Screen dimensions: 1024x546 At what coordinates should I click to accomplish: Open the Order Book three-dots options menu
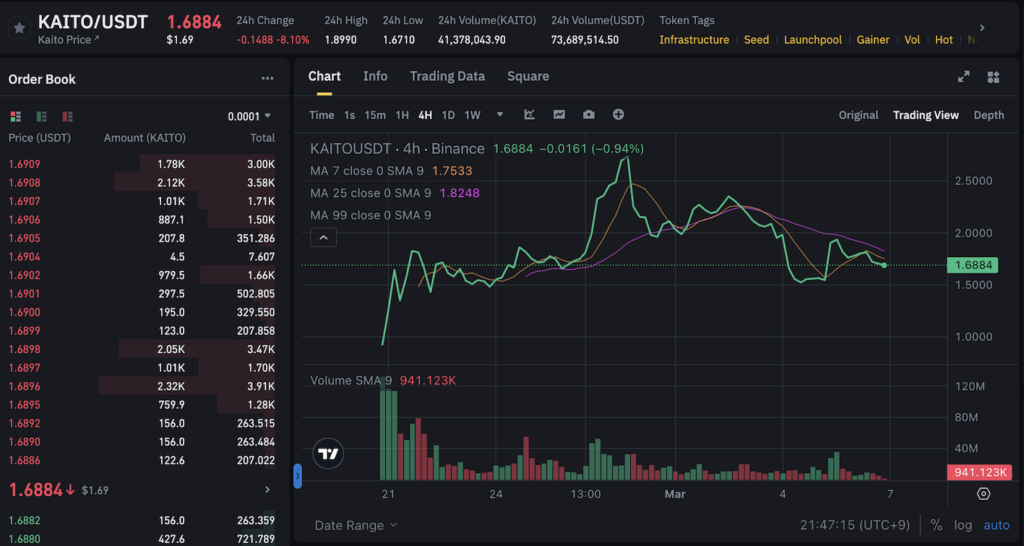coord(267,78)
